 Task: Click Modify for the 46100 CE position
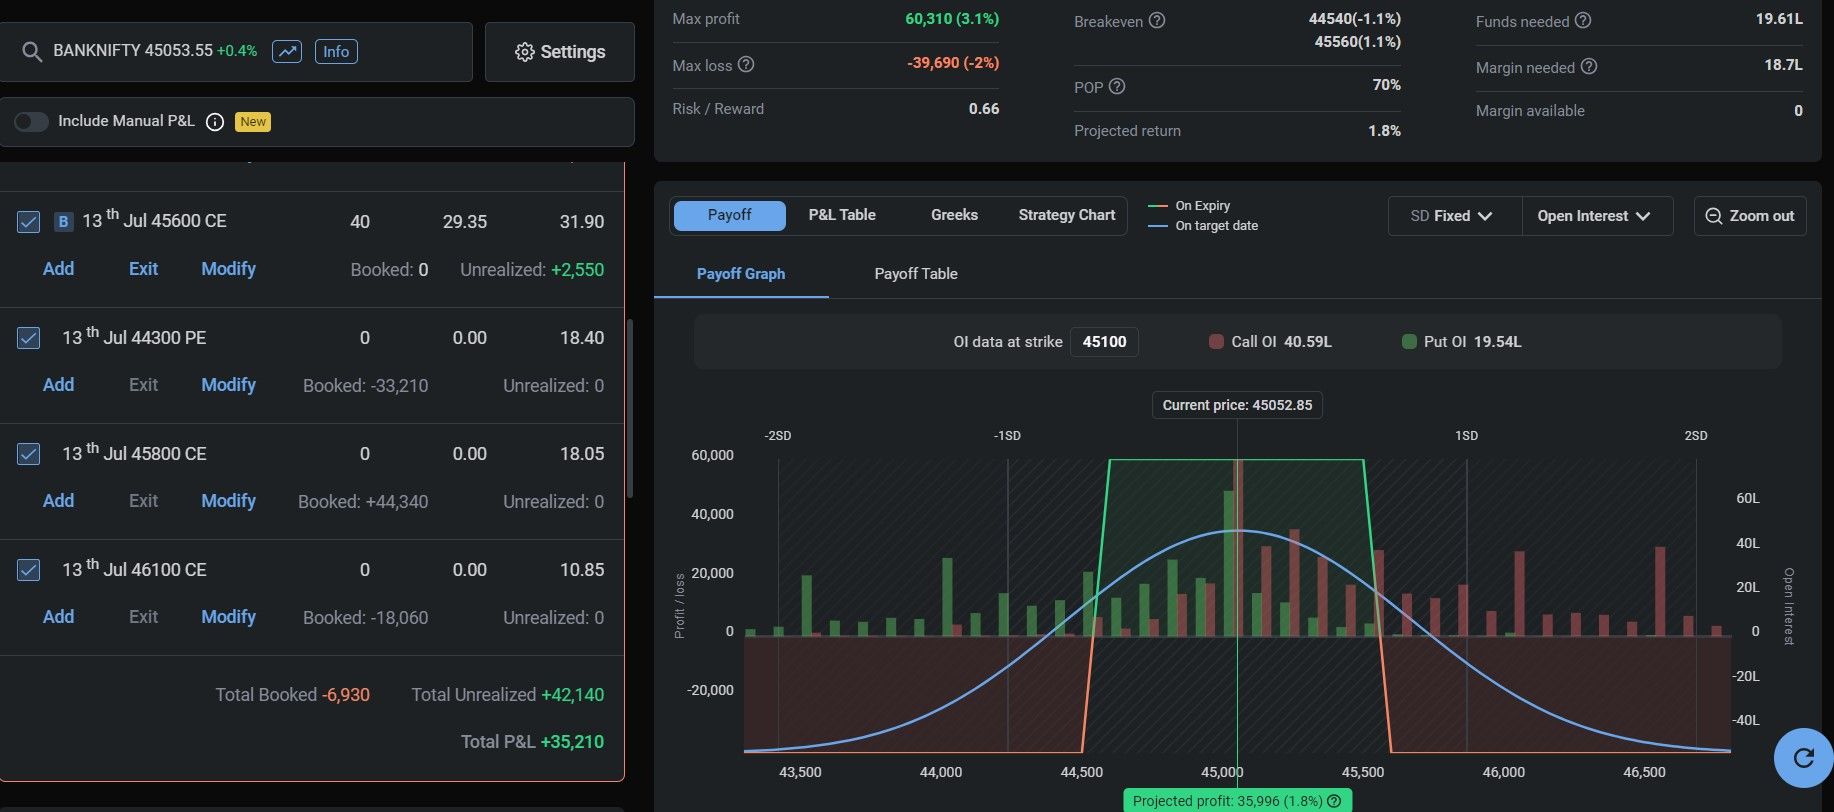228,617
